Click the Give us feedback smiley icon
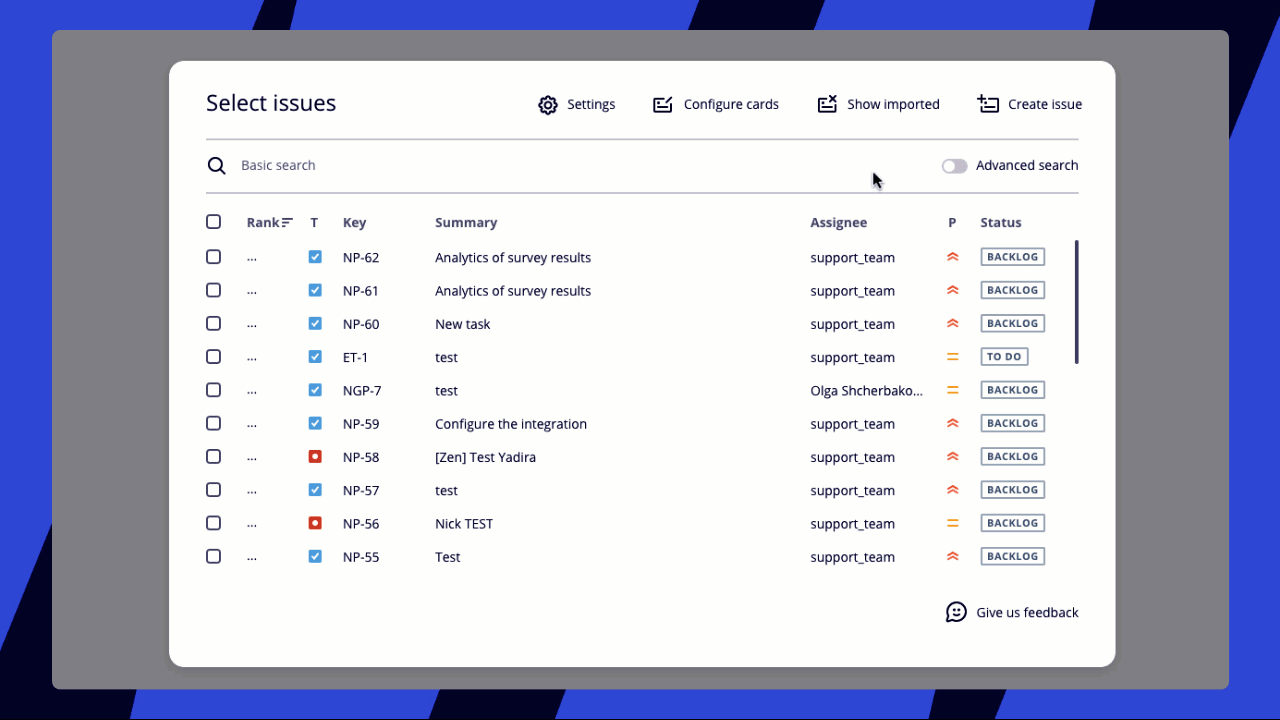This screenshot has height=720, width=1280. (x=957, y=612)
